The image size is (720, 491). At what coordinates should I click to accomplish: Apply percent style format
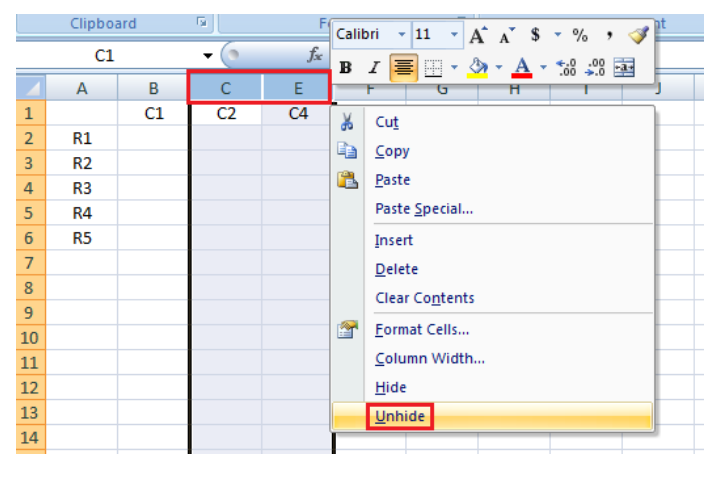click(580, 35)
